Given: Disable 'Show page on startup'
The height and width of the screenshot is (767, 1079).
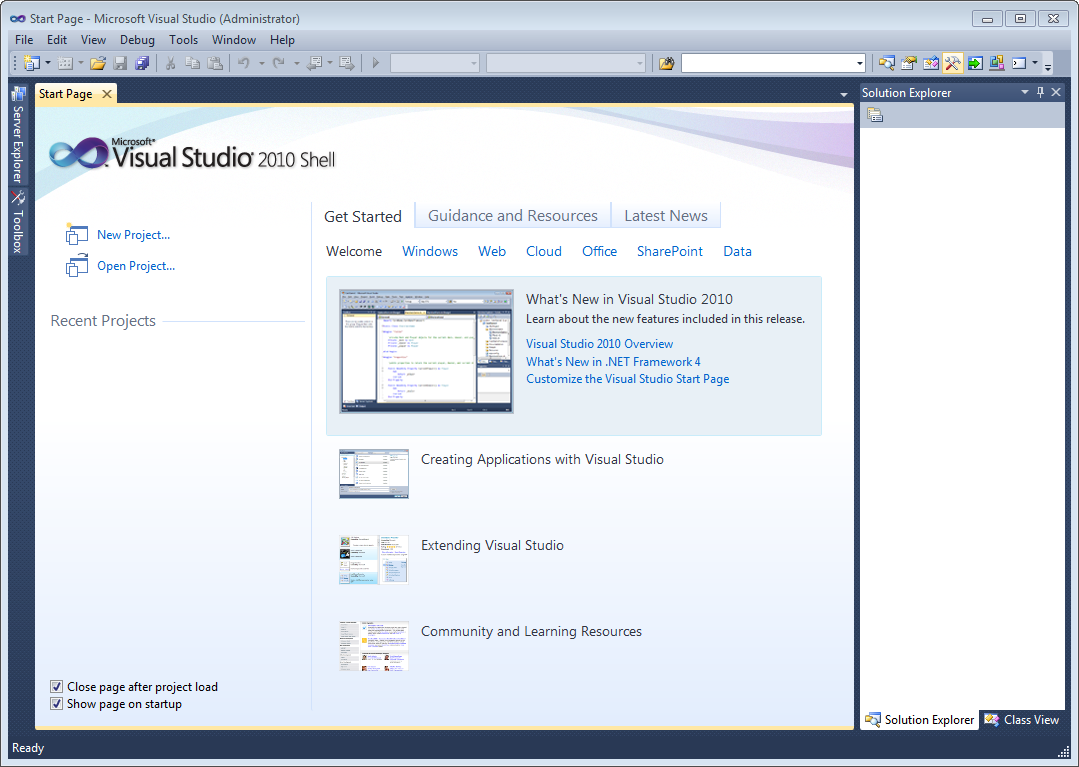Looking at the screenshot, I should click(x=57, y=703).
